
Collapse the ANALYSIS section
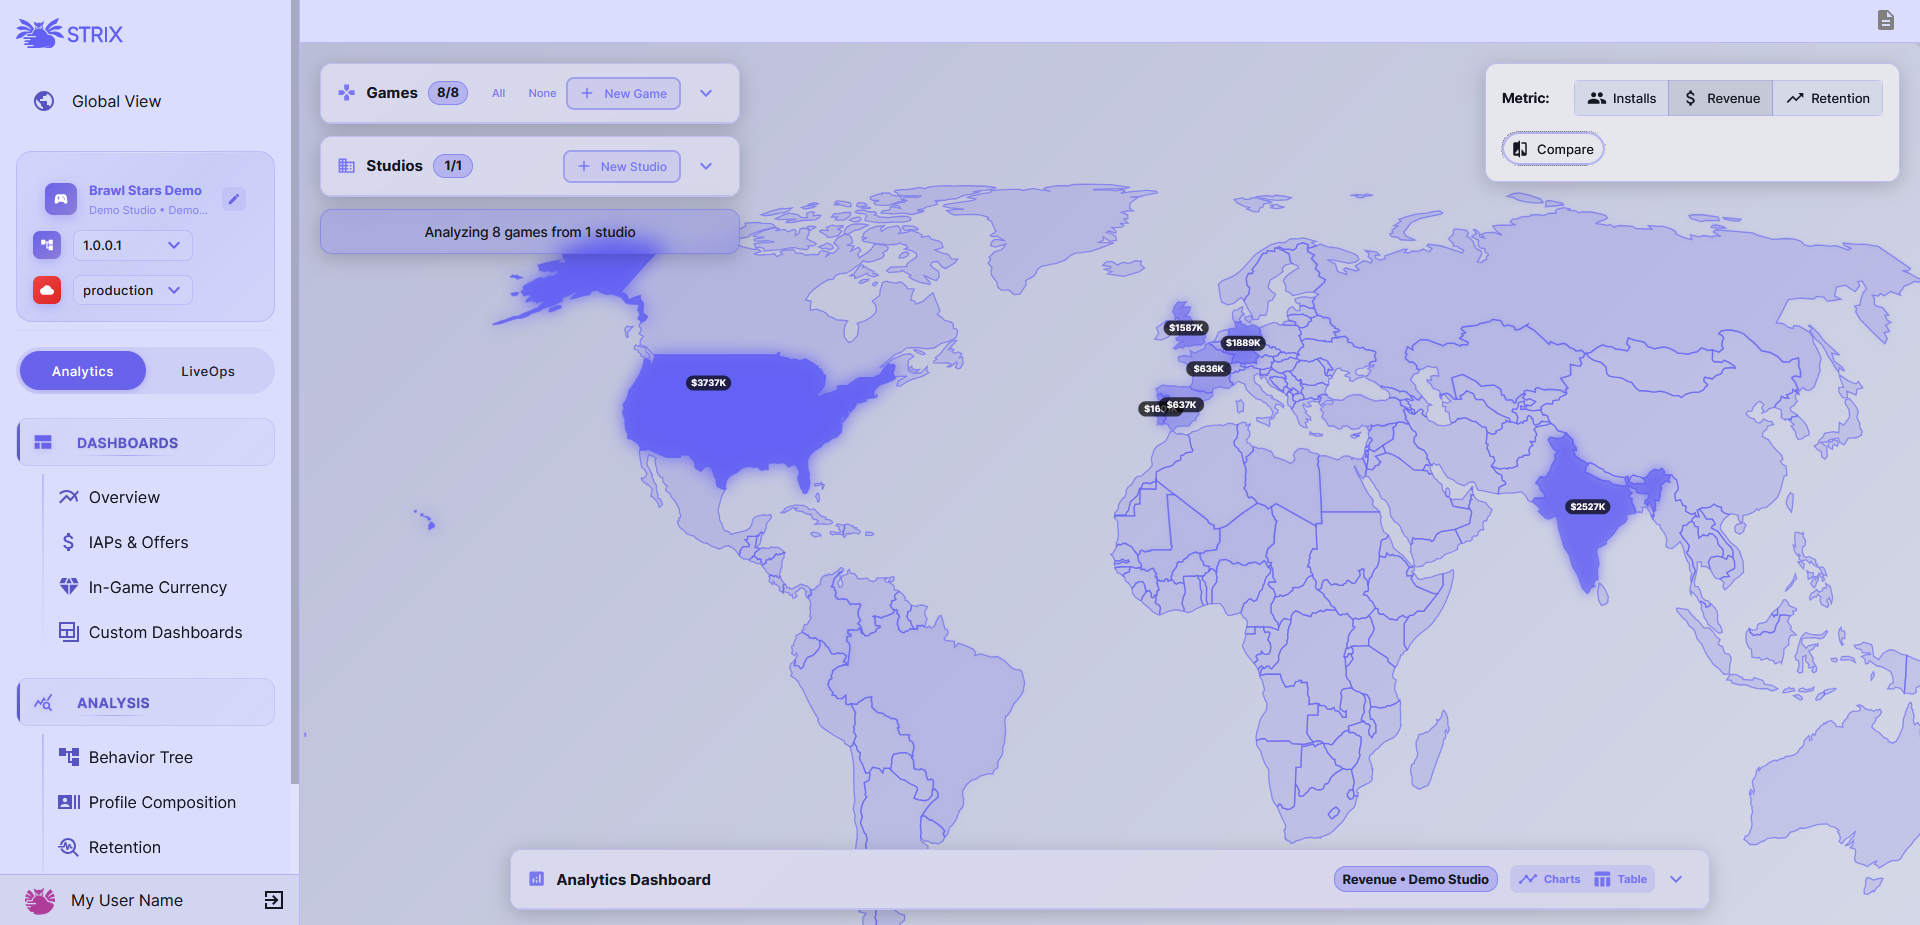click(146, 702)
